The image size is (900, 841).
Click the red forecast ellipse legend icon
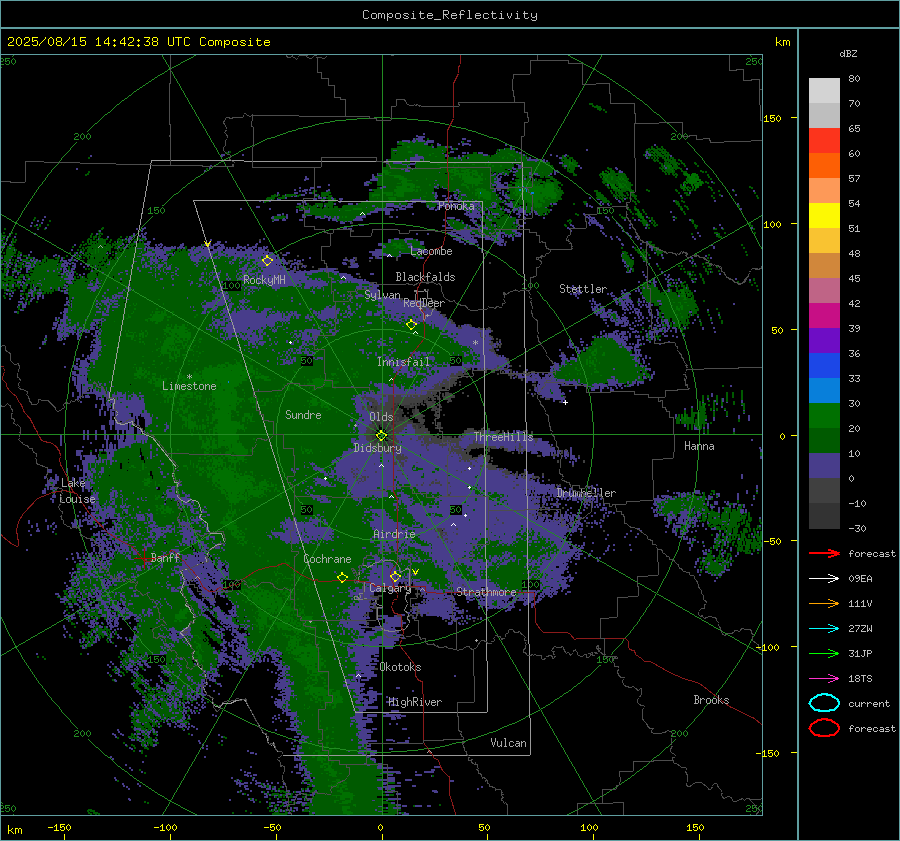824,728
